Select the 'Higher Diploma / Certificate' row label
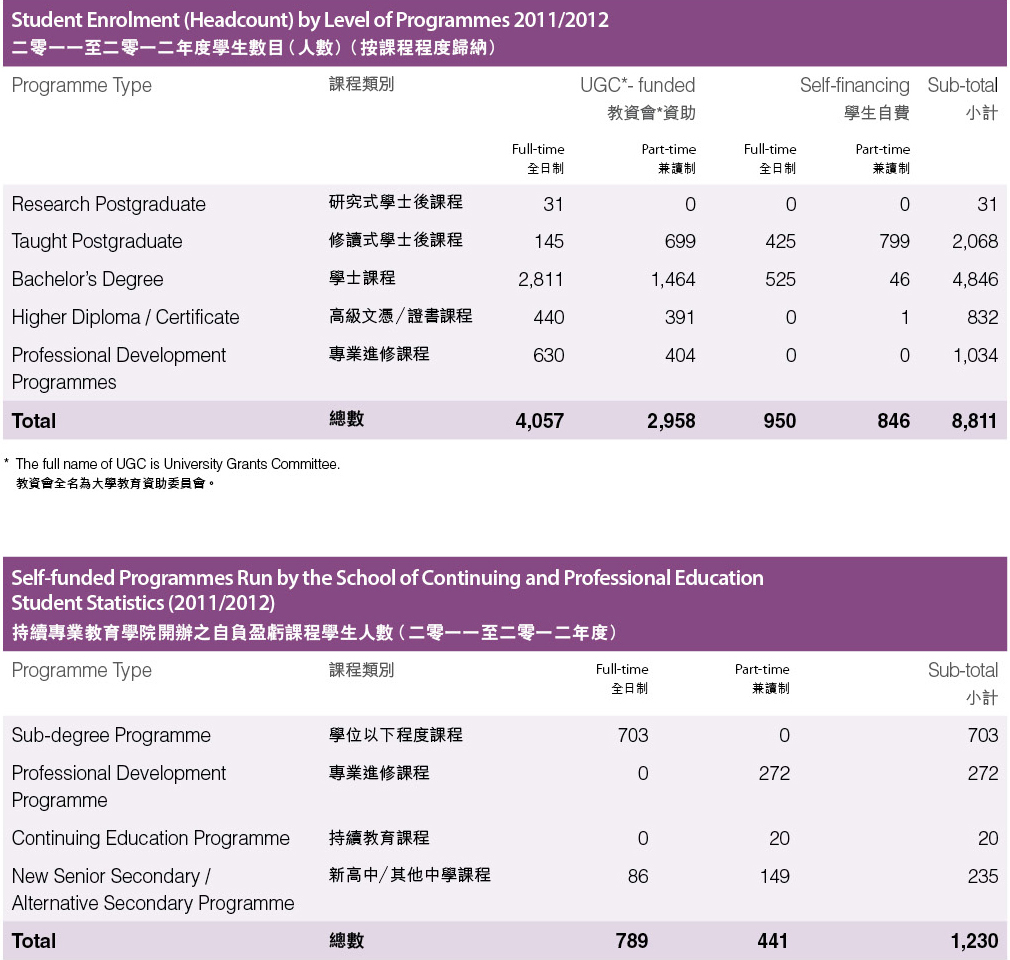 (x=126, y=317)
